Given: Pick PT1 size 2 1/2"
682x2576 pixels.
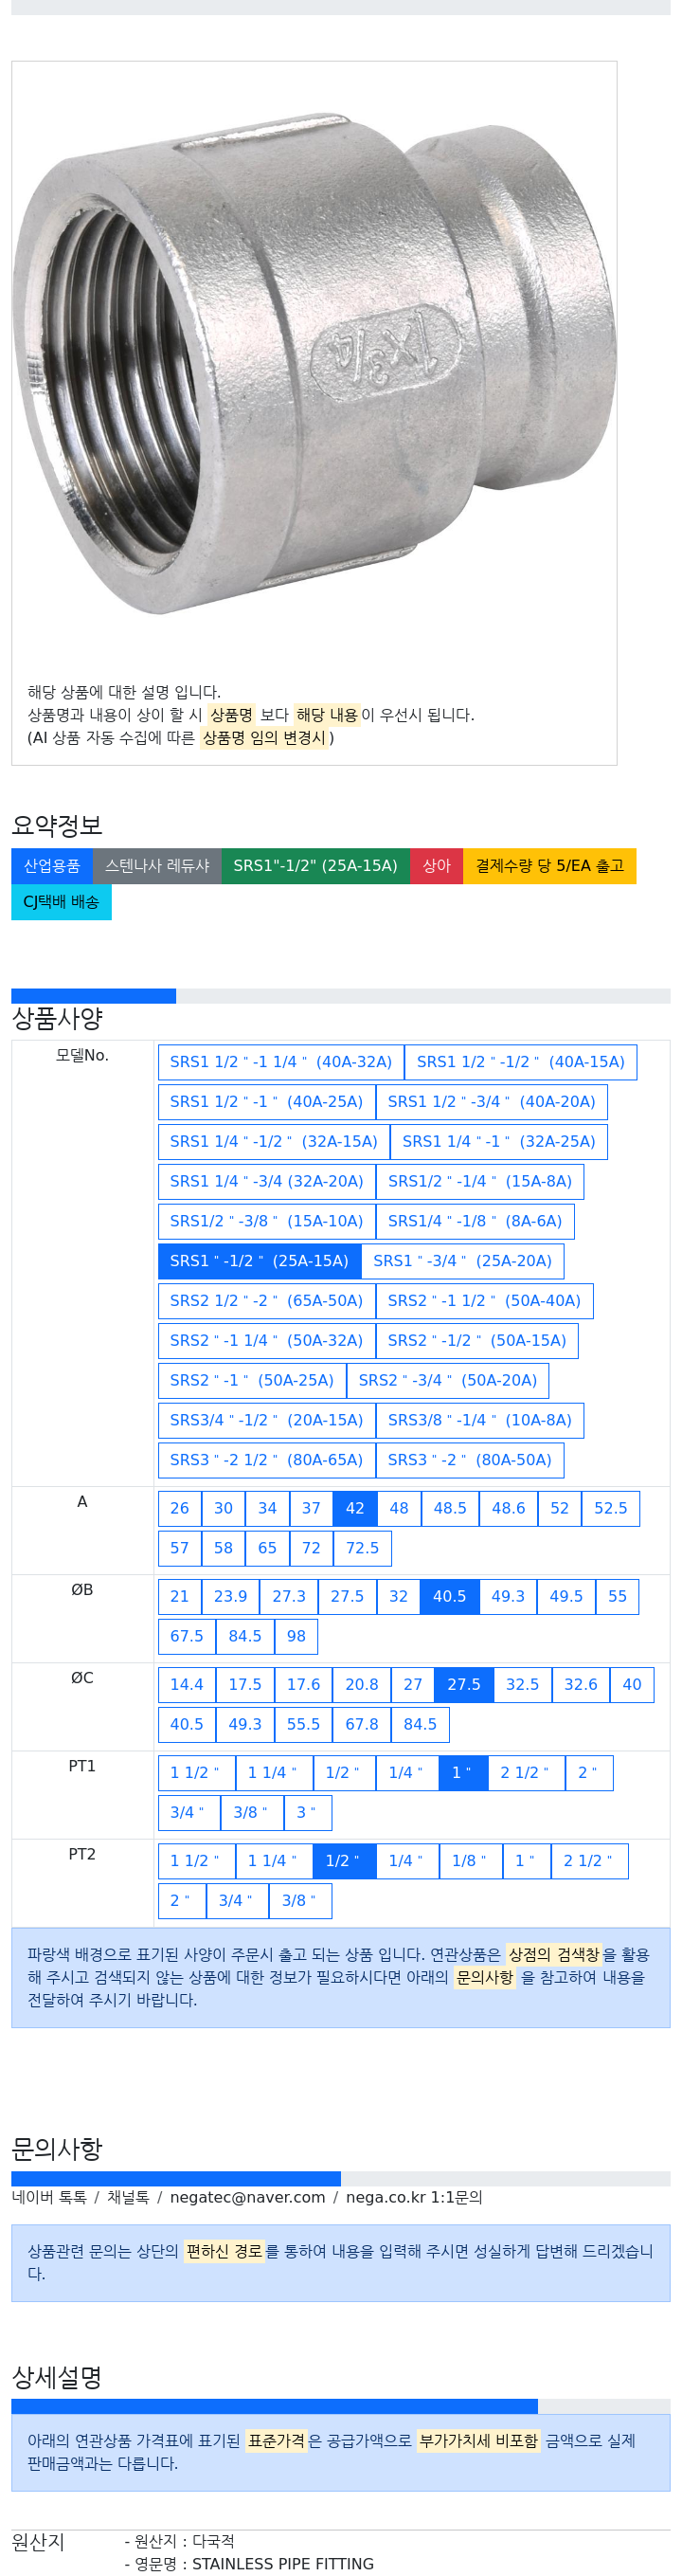Looking at the screenshot, I should [x=524, y=1772].
